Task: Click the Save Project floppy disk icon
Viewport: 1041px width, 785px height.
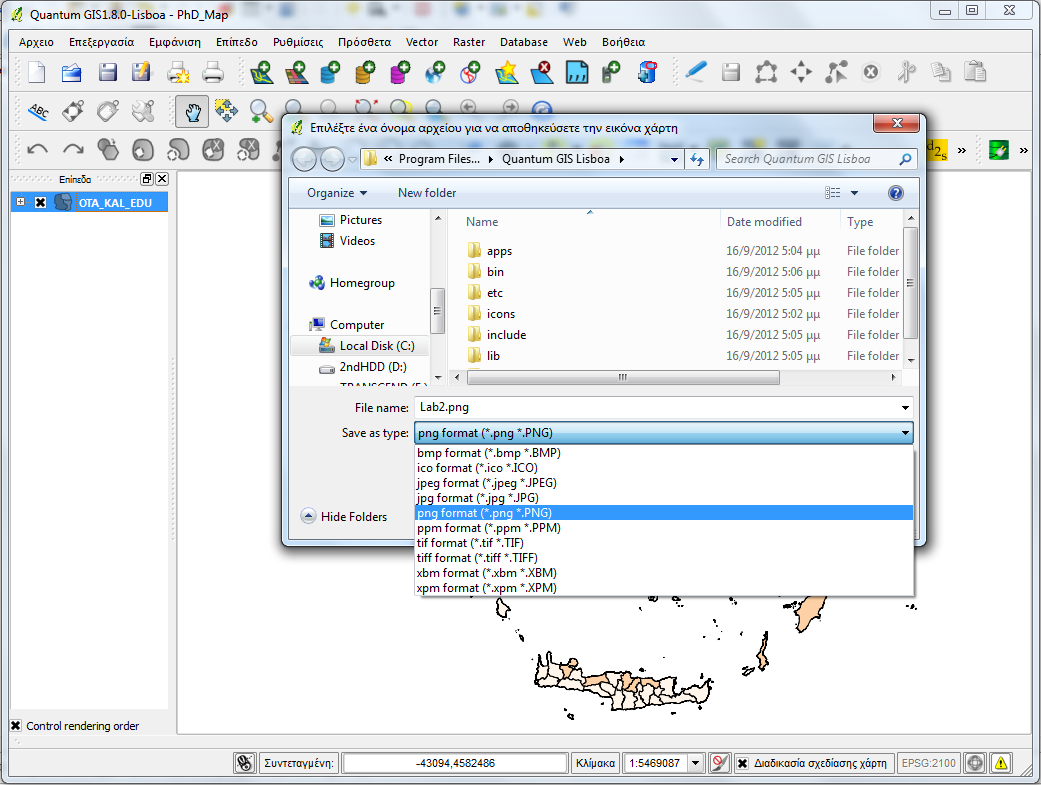Action: pos(107,72)
